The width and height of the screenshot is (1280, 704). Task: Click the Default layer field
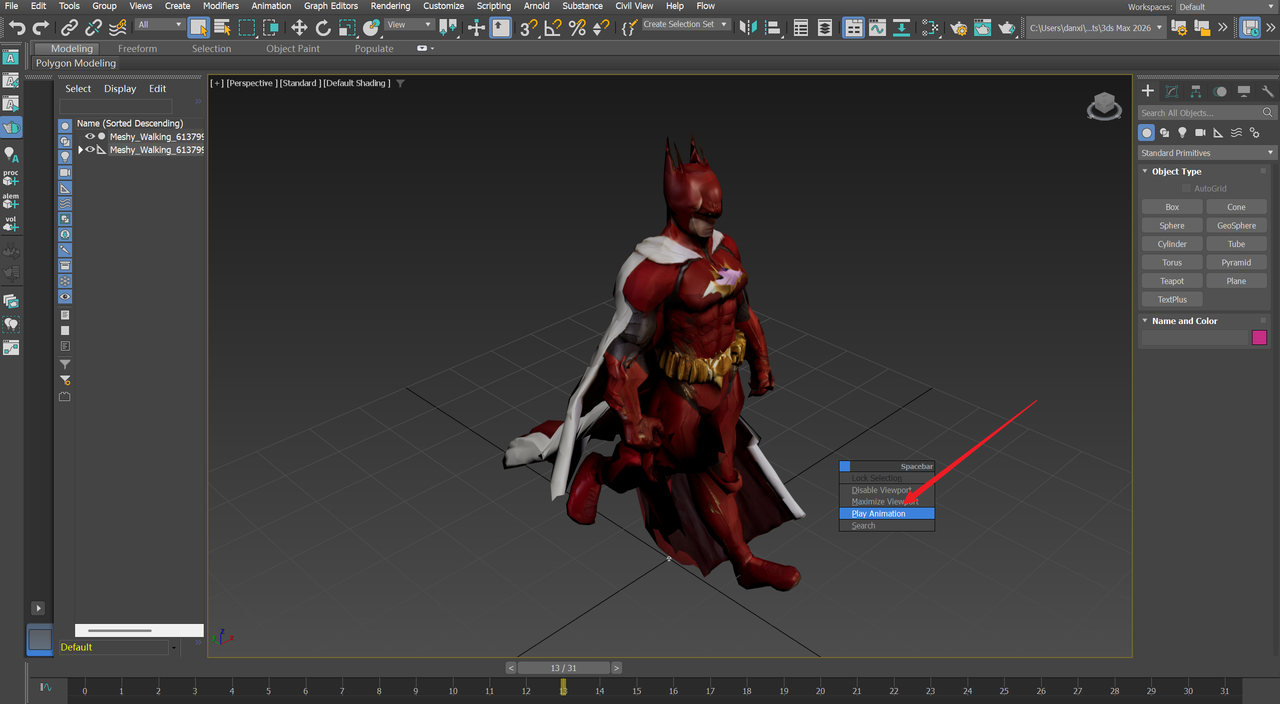[116, 647]
